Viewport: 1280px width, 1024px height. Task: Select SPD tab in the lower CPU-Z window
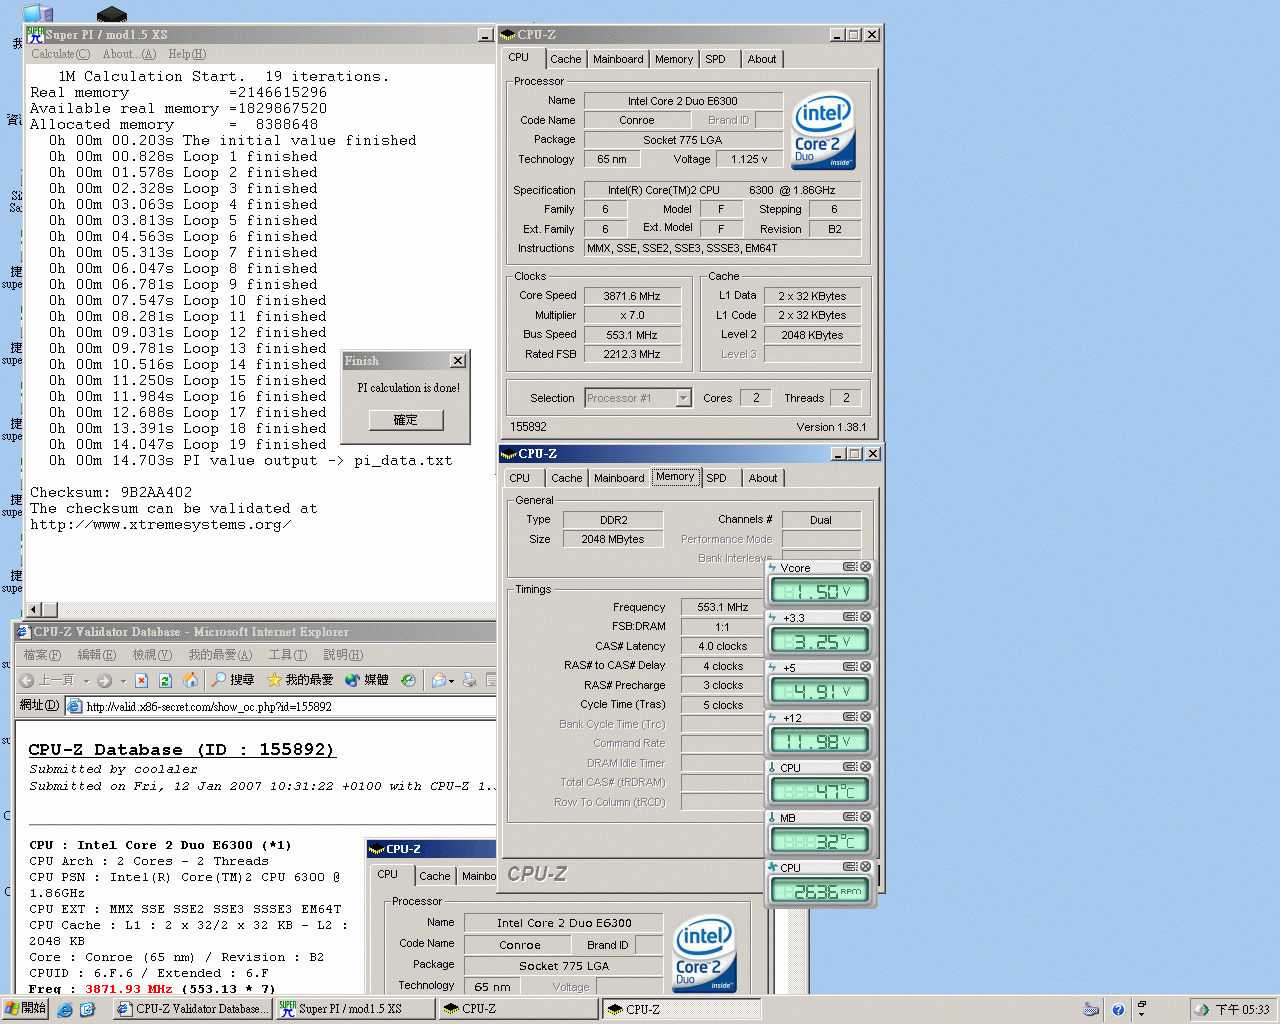click(717, 478)
